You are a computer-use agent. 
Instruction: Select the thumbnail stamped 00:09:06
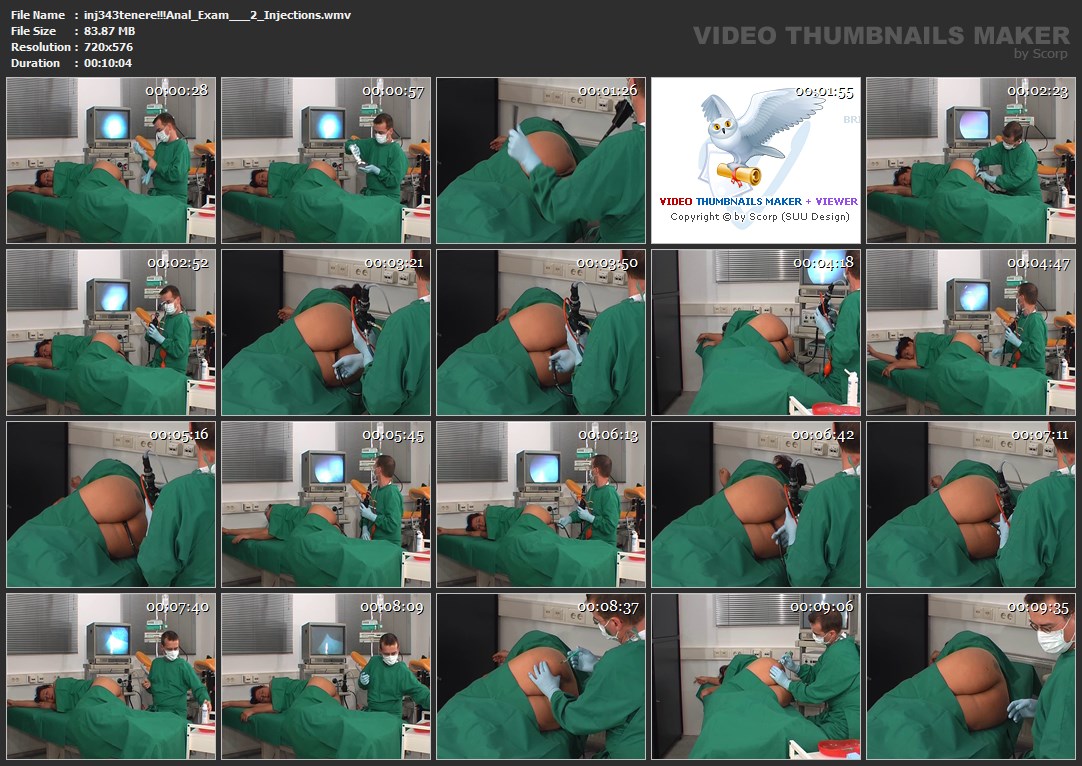click(x=756, y=676)
